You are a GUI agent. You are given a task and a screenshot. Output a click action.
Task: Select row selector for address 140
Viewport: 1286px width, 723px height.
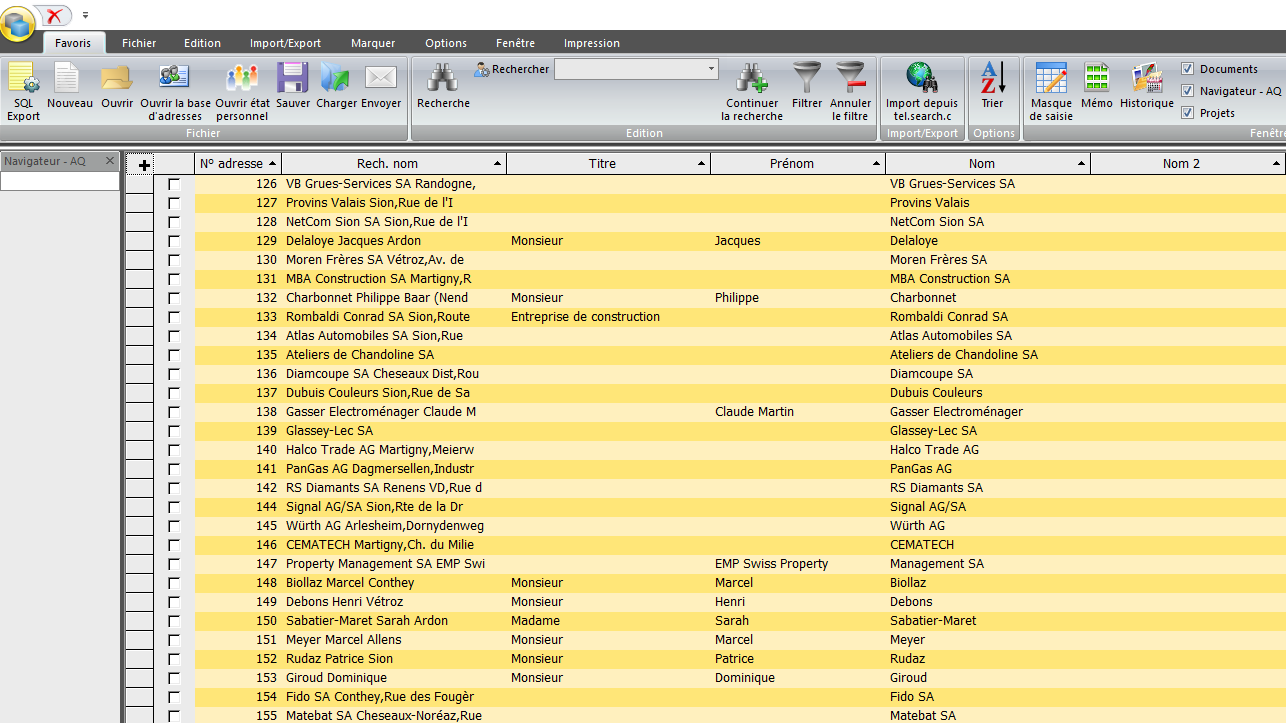(139, 450)
